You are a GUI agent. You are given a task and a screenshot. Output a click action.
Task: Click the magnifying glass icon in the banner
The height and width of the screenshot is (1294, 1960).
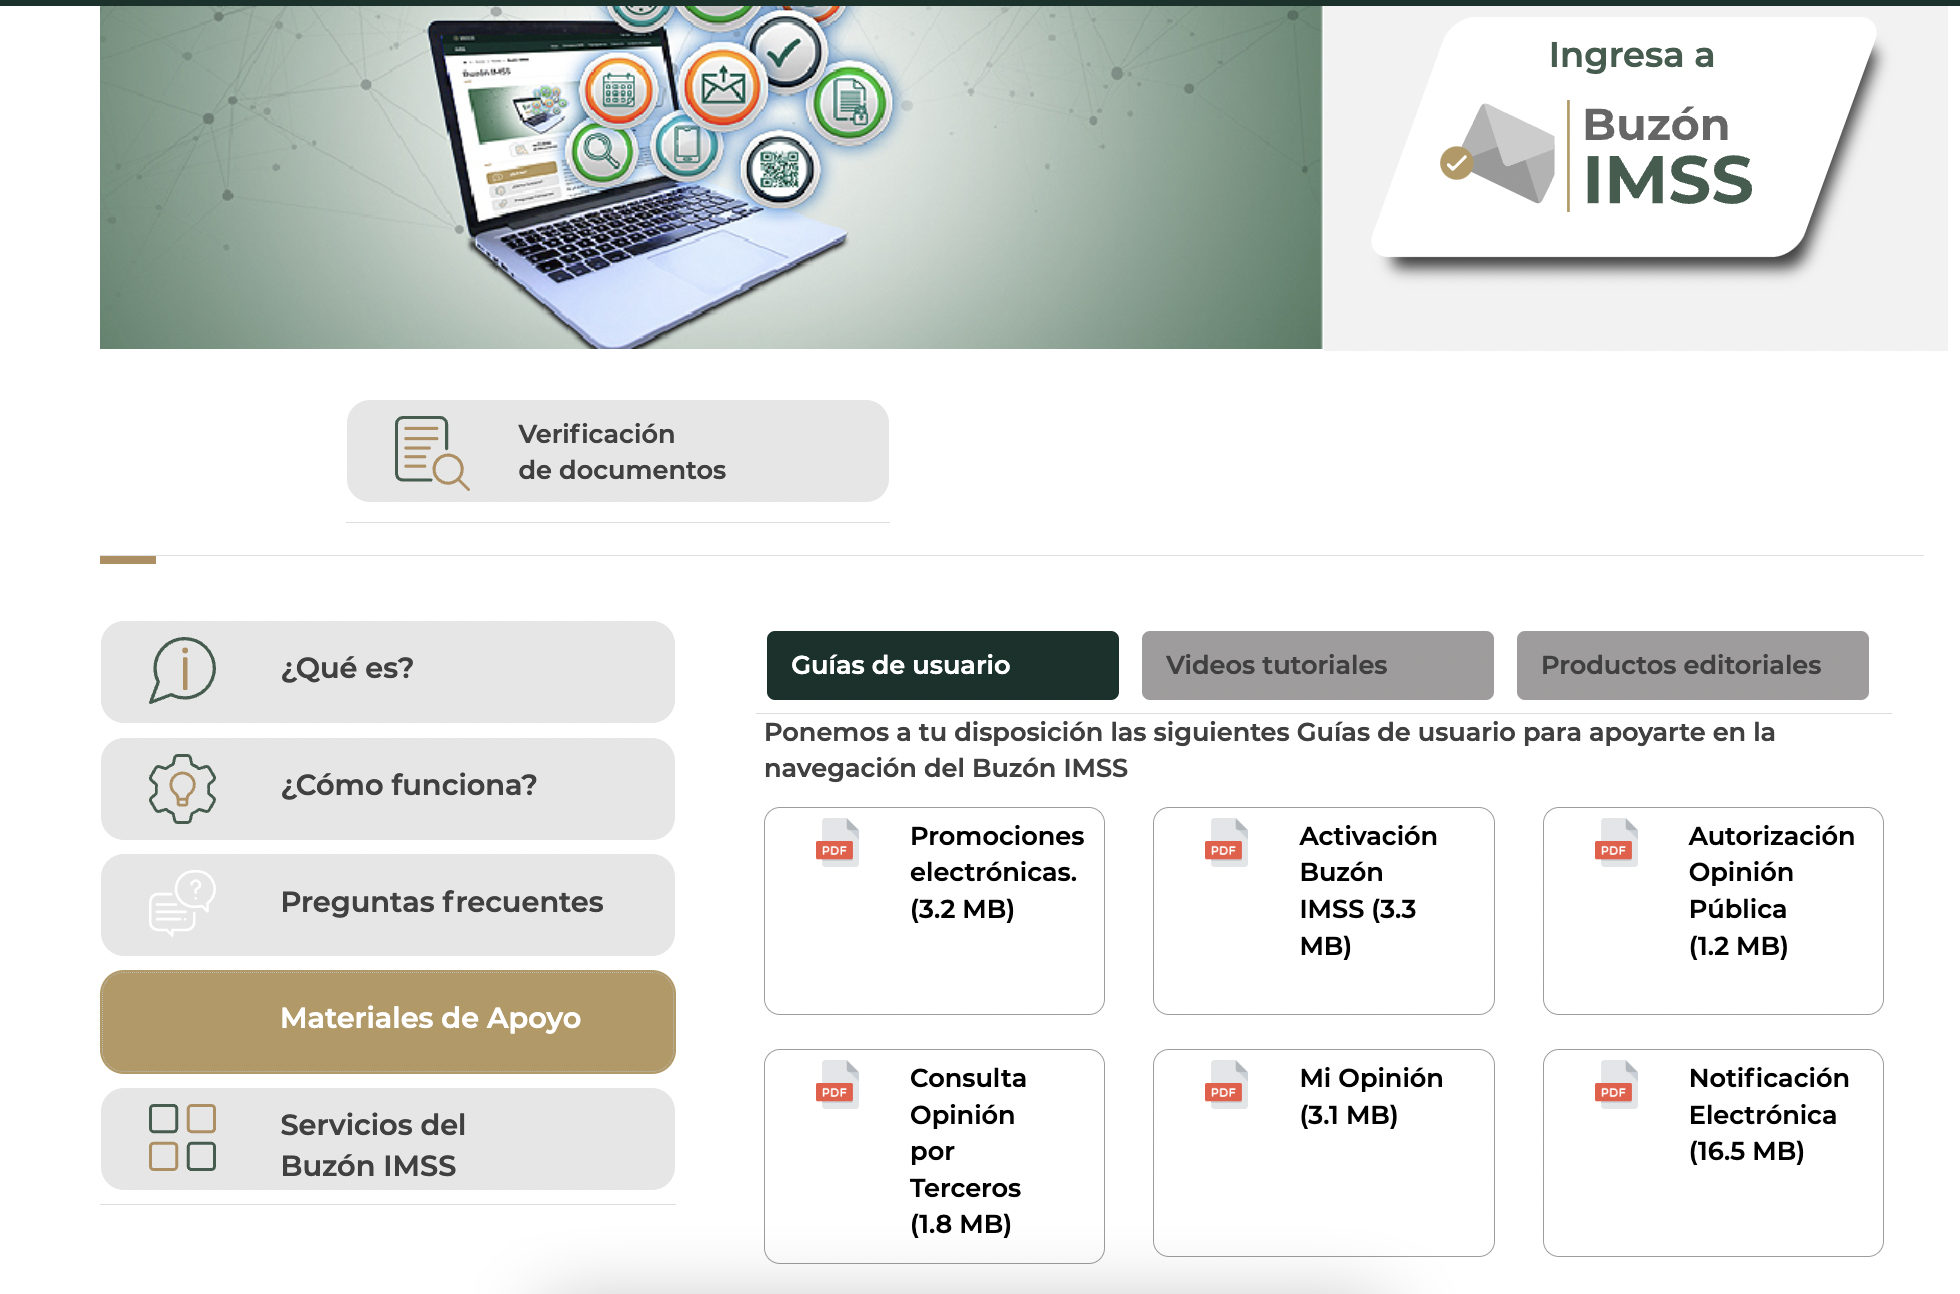[x=600, y=151]
